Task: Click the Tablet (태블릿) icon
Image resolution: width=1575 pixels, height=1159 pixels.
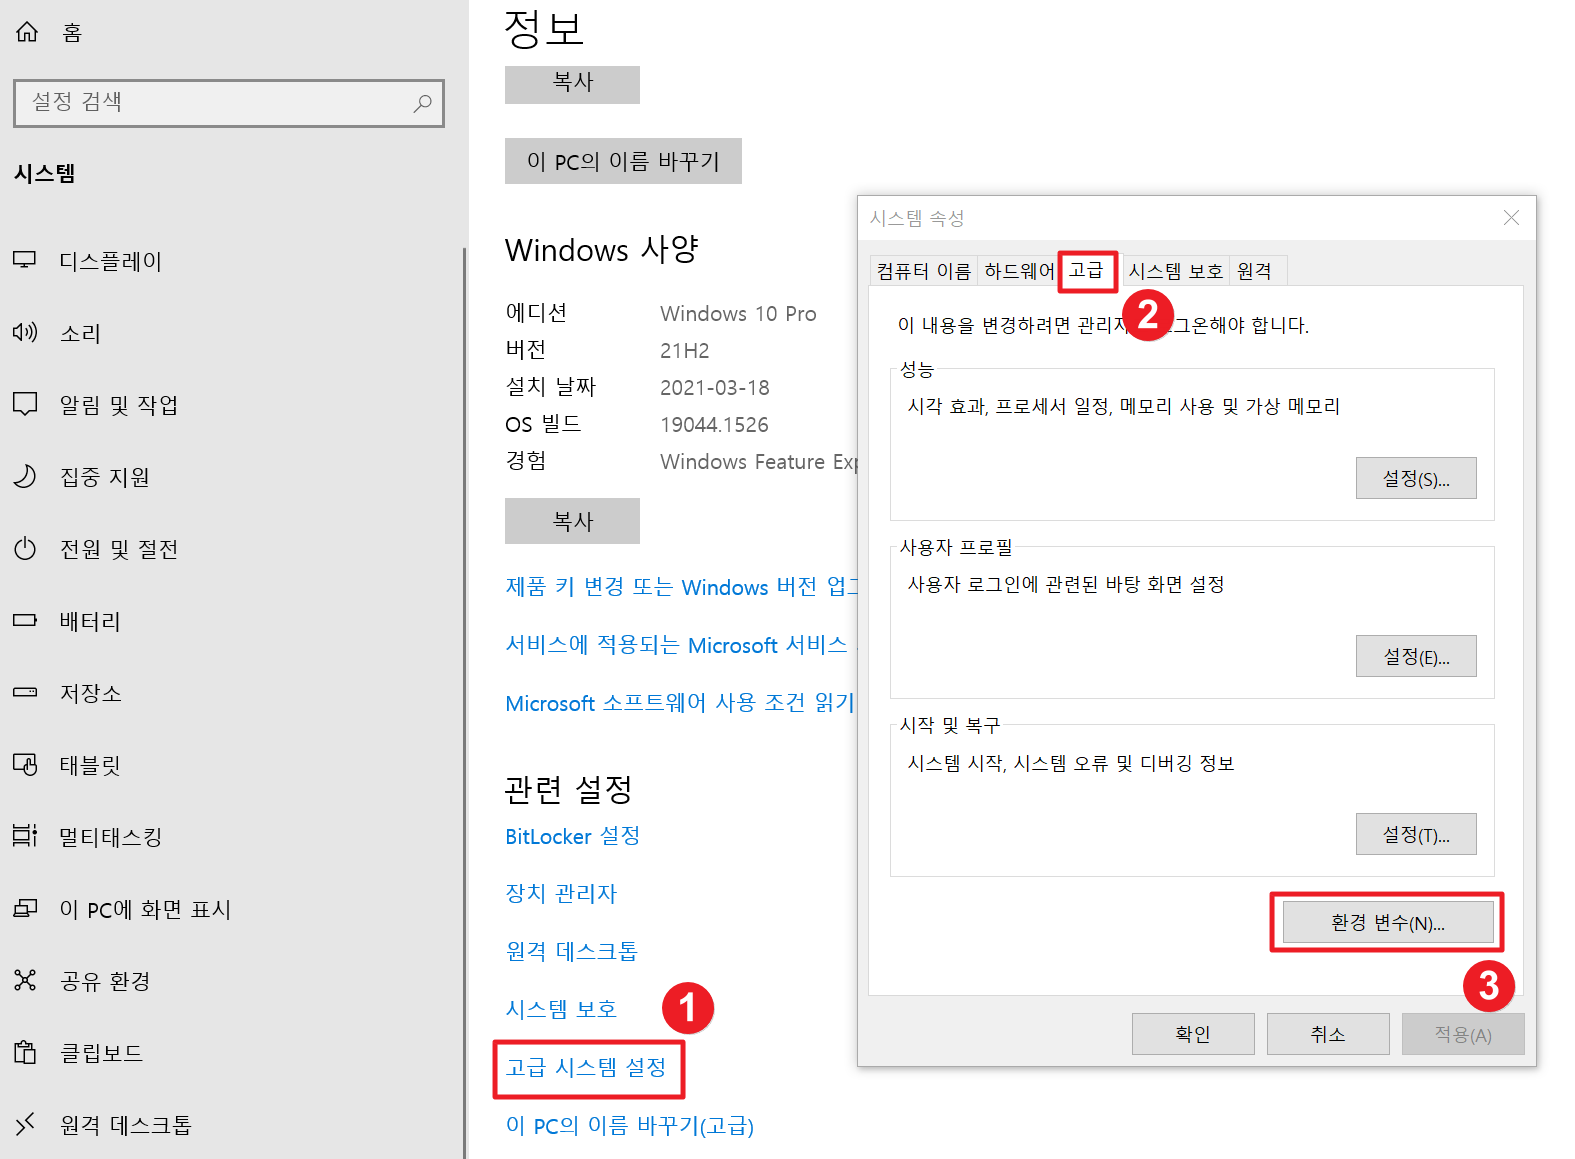Action: 25,764
